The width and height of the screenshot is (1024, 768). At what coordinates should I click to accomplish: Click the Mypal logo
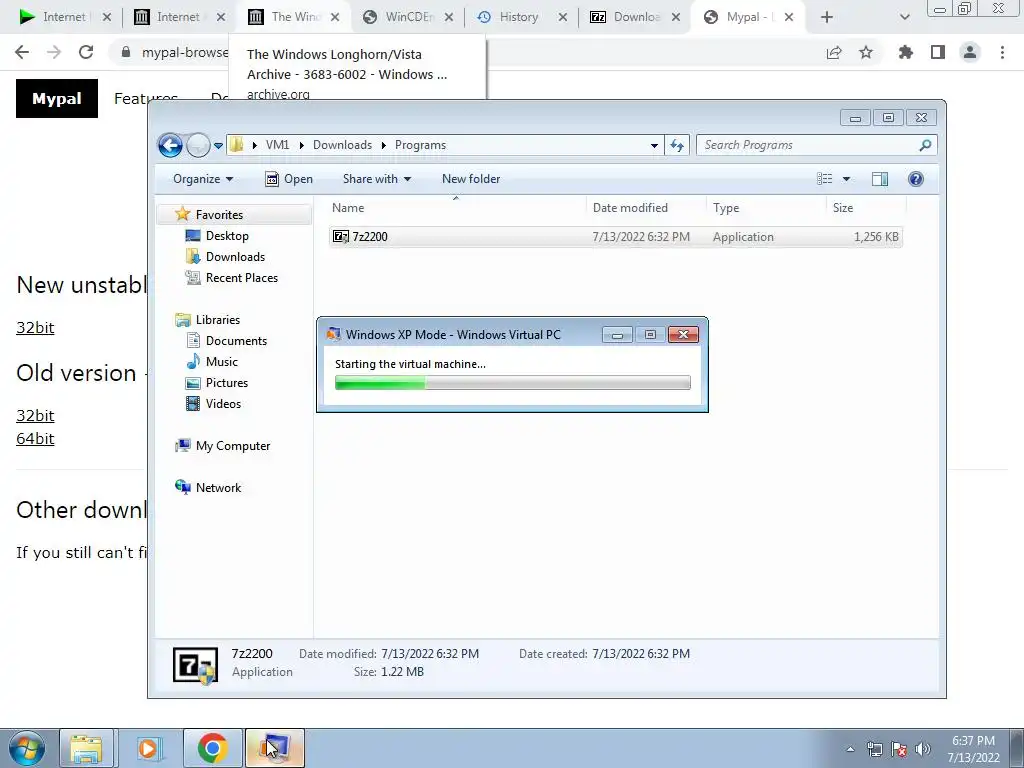pos(57,99)
